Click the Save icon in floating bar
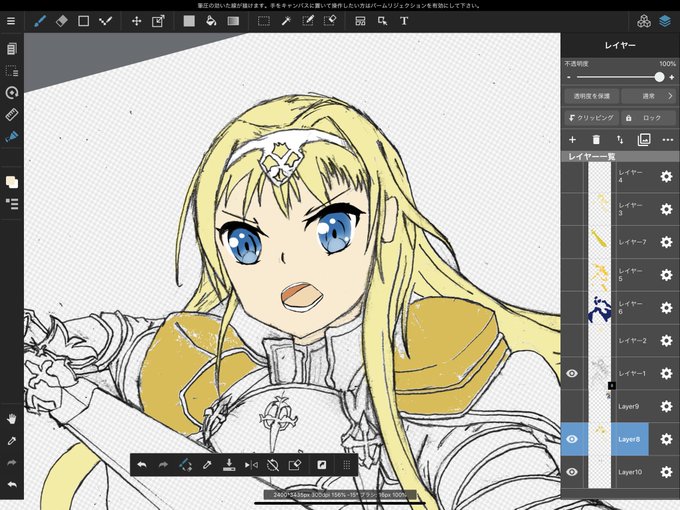Viewport: 680px width, 510px height. 229,465
